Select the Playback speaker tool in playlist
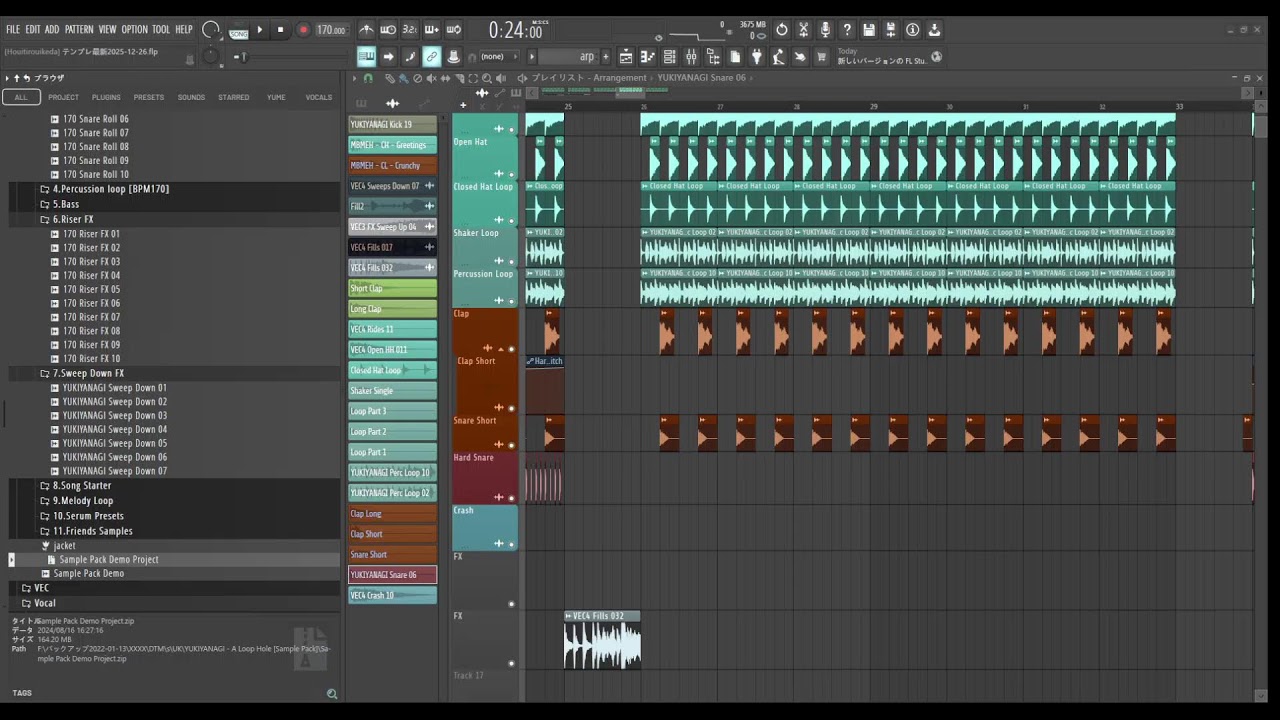1280x720 pixels. [x=500, y=78]
